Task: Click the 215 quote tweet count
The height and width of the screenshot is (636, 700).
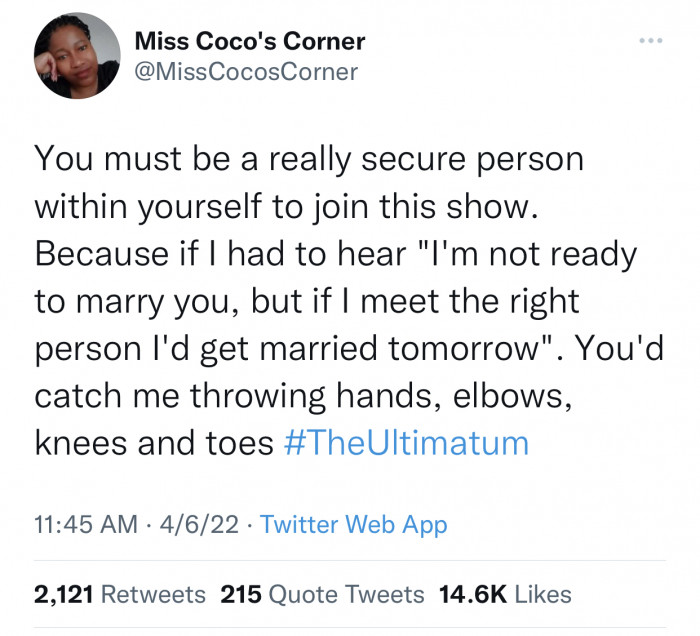Action: (241, 595)
